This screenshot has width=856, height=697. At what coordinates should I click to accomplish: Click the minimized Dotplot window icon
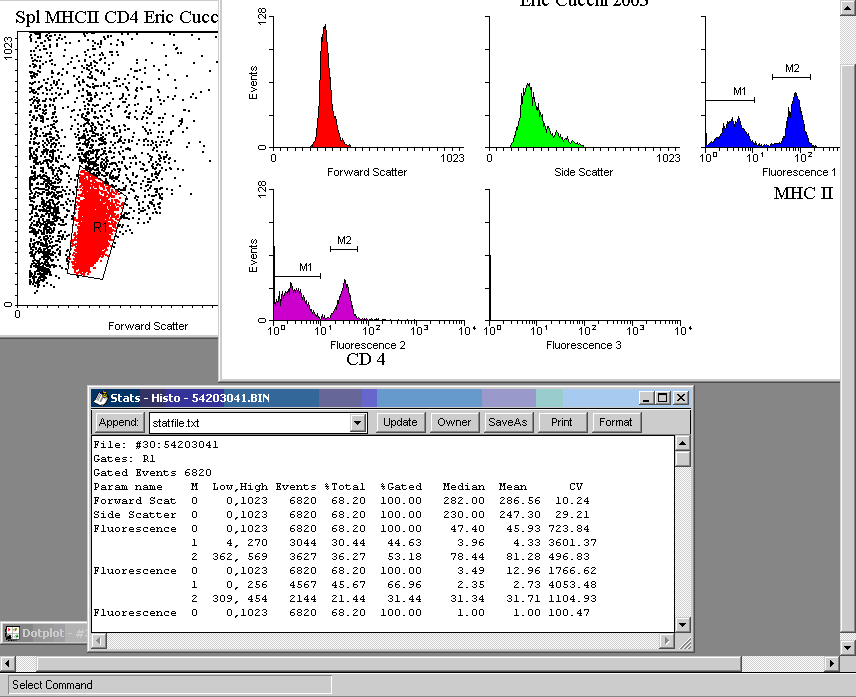click(x=13, y=633)
